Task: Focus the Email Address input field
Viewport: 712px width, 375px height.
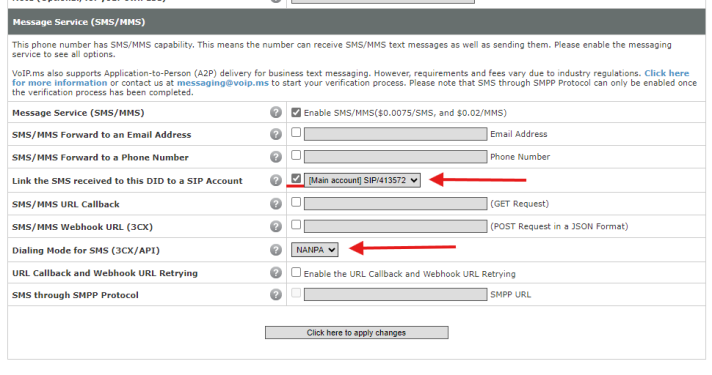Action: tap(396, 134)
